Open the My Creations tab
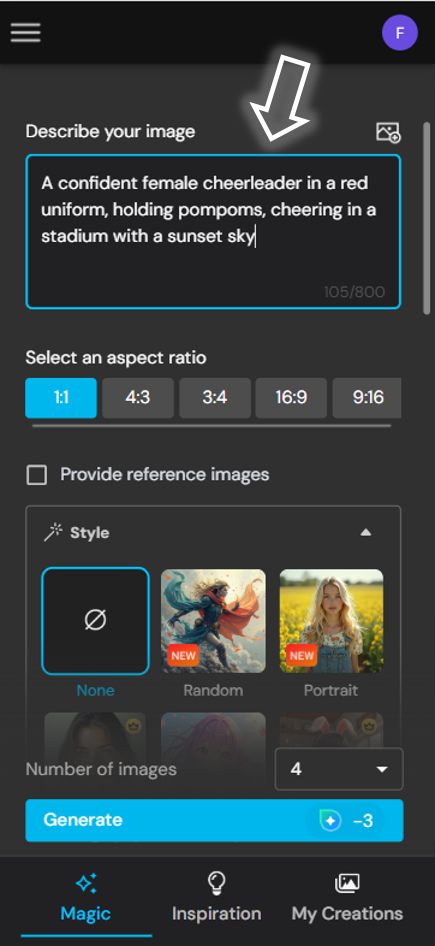Image resolution: width=435 pixels, height=946 pixels. 348,897
